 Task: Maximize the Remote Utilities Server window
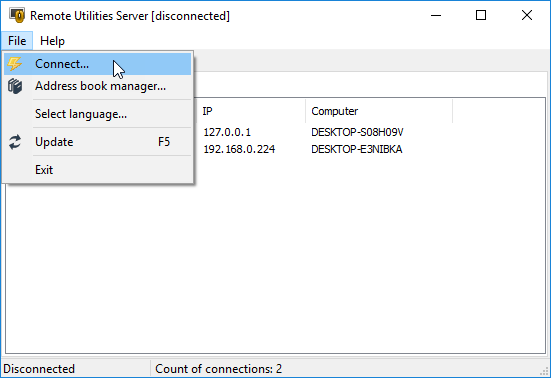(481, 15)
